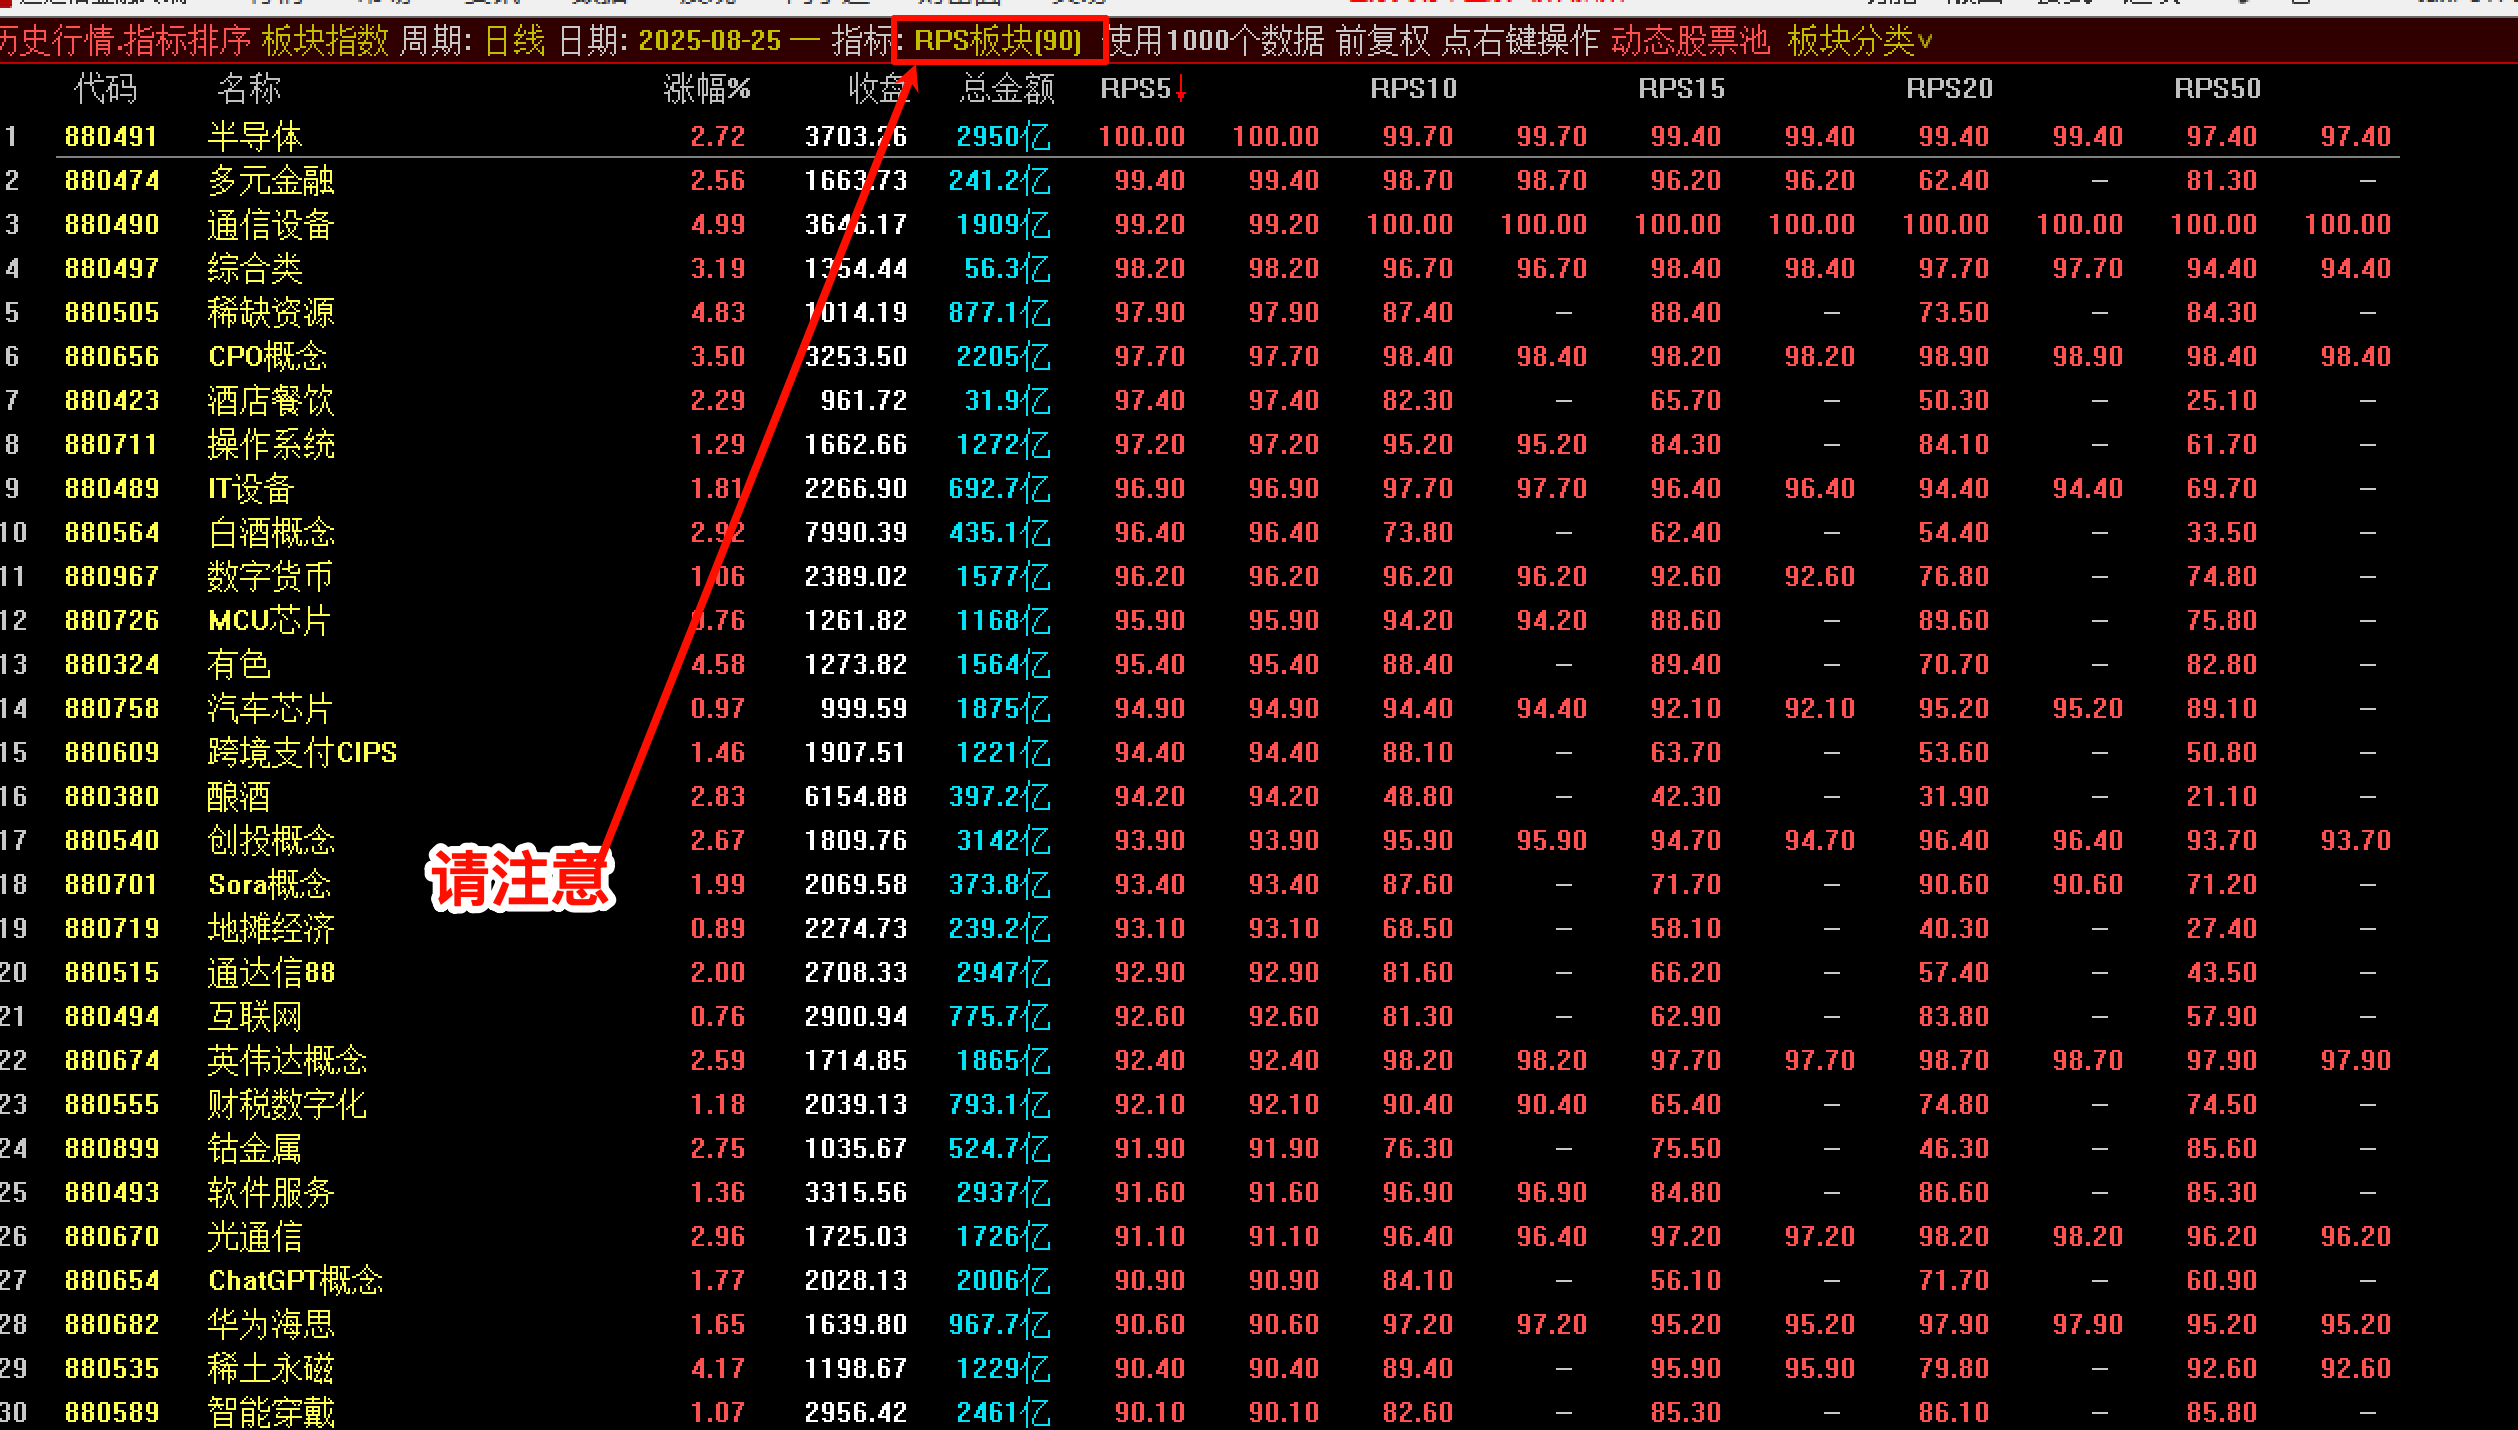Screen dimensions: 2518x1430
Task: Select the 通信设备 sector name
Action: (x=270, y=224)
